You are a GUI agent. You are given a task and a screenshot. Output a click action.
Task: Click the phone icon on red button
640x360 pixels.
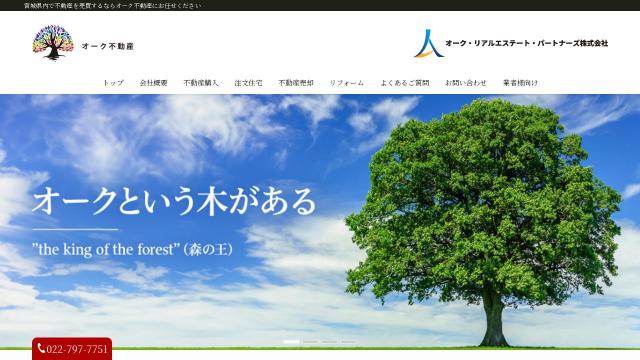click(x=41, y=348)
